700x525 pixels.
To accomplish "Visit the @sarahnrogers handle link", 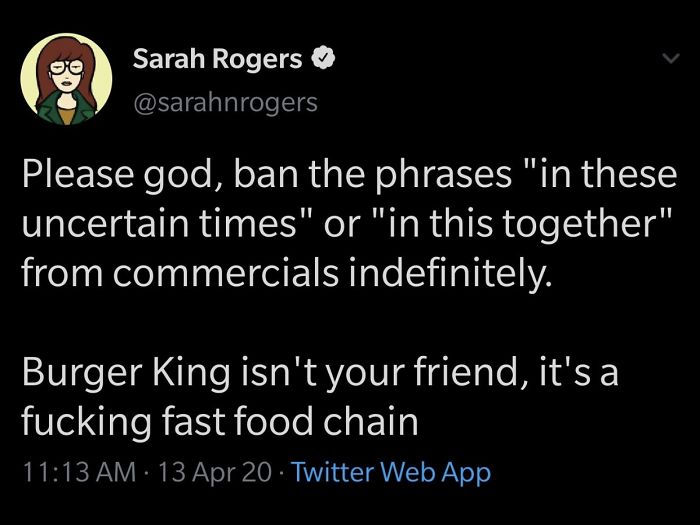I will click(x=225, y=103).
